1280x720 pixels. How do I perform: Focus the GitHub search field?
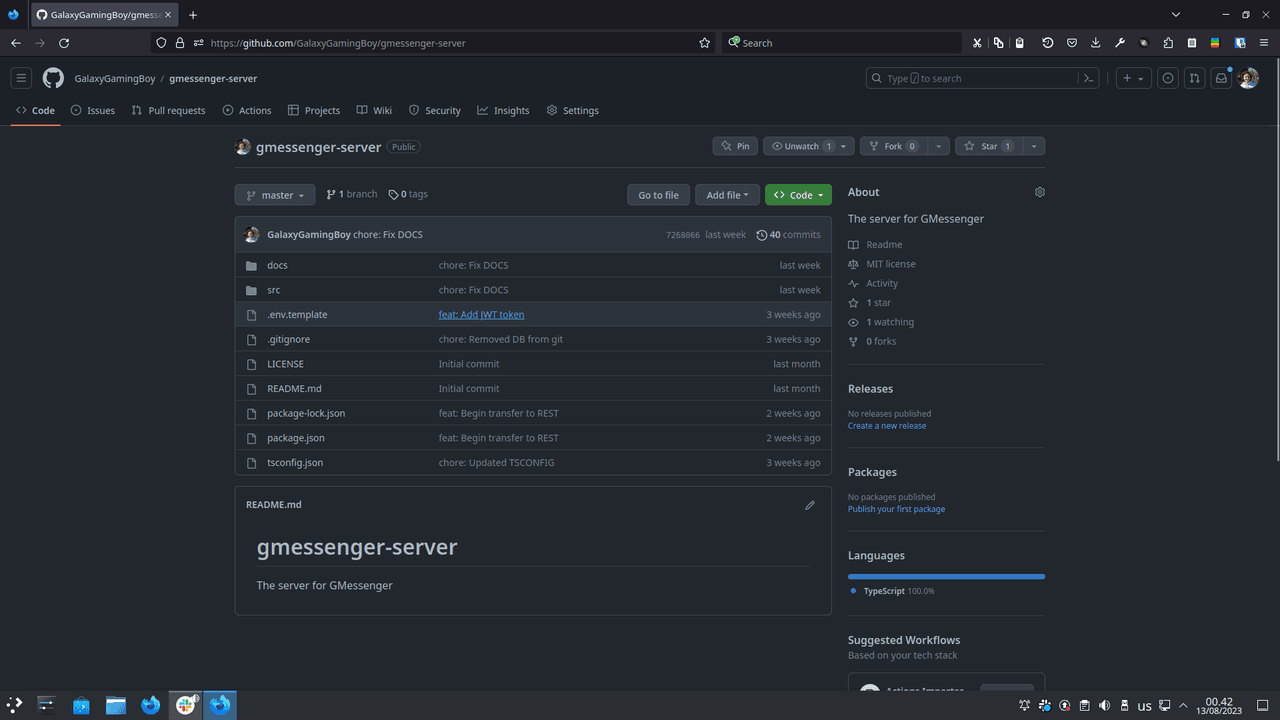[x=970, y=78]
